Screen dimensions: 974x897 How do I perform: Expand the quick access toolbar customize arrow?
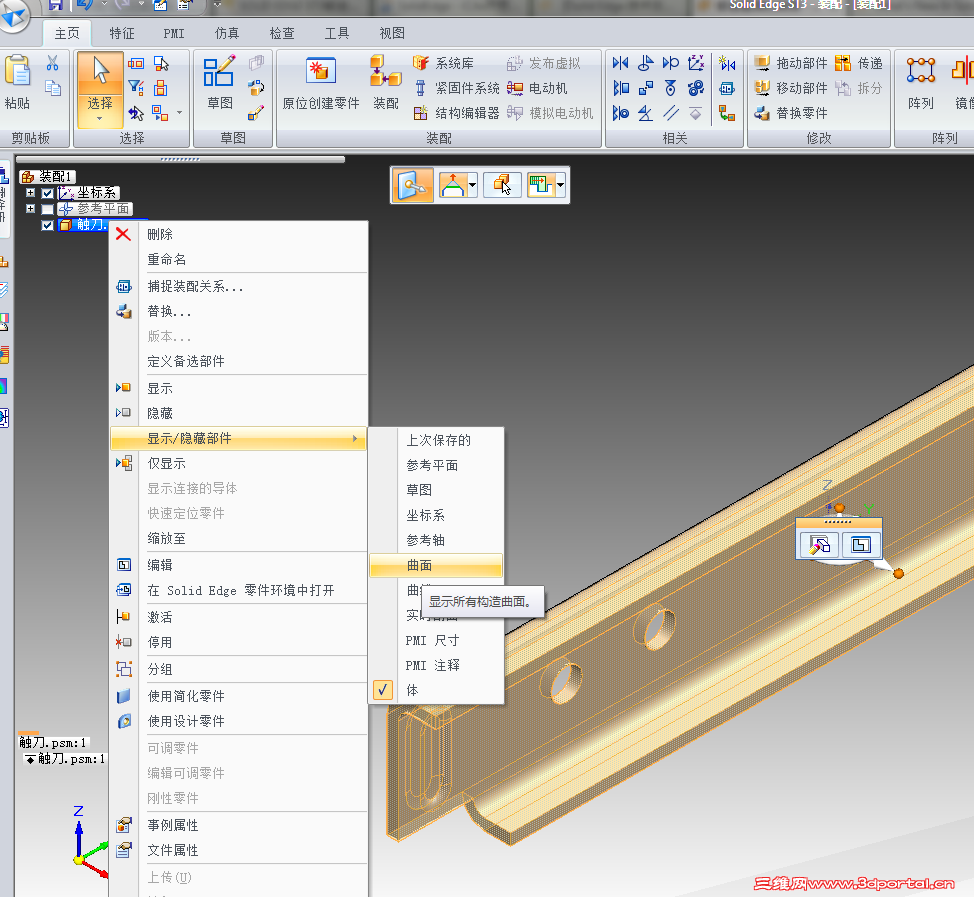[217, 4]
